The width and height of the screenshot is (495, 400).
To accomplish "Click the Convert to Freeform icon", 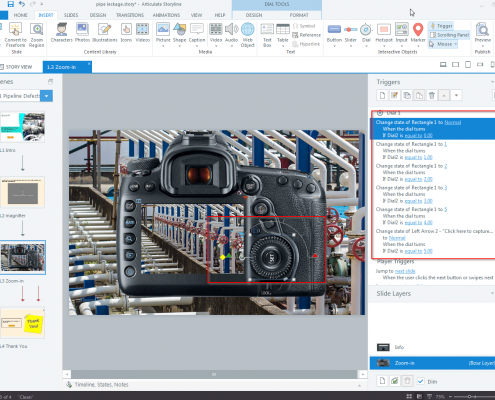I will pos(15,29).
